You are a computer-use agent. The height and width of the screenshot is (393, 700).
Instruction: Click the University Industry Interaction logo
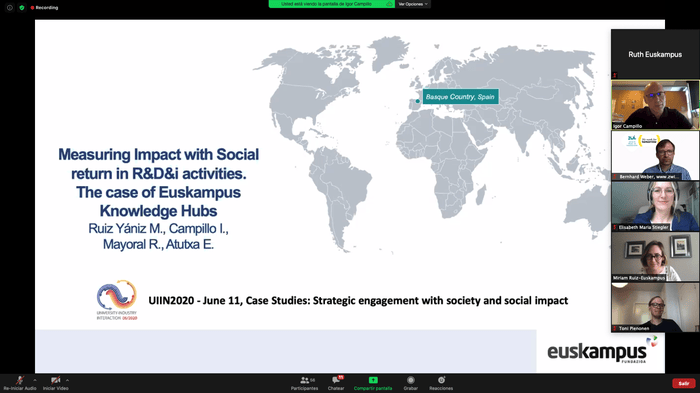click(x=117, y=300)
